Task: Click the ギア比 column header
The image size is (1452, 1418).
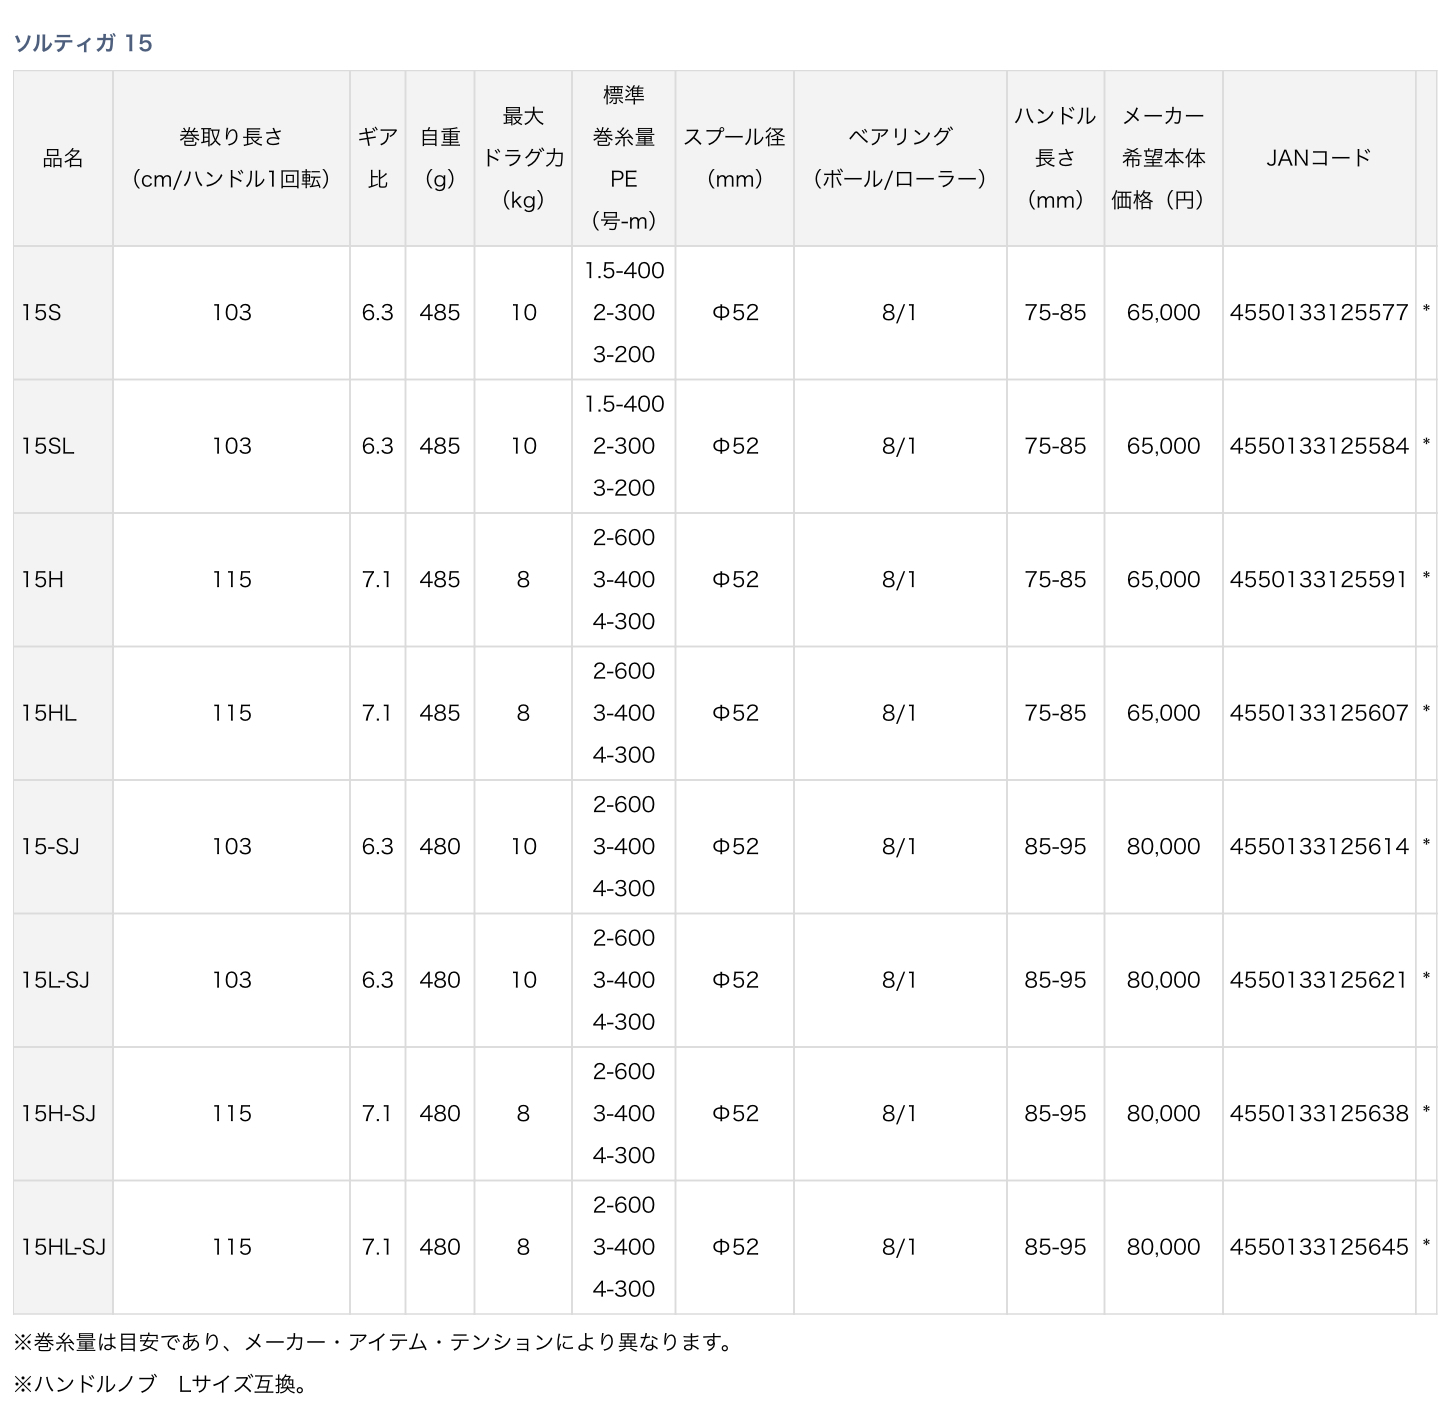Action: click(x=377, y=158)
